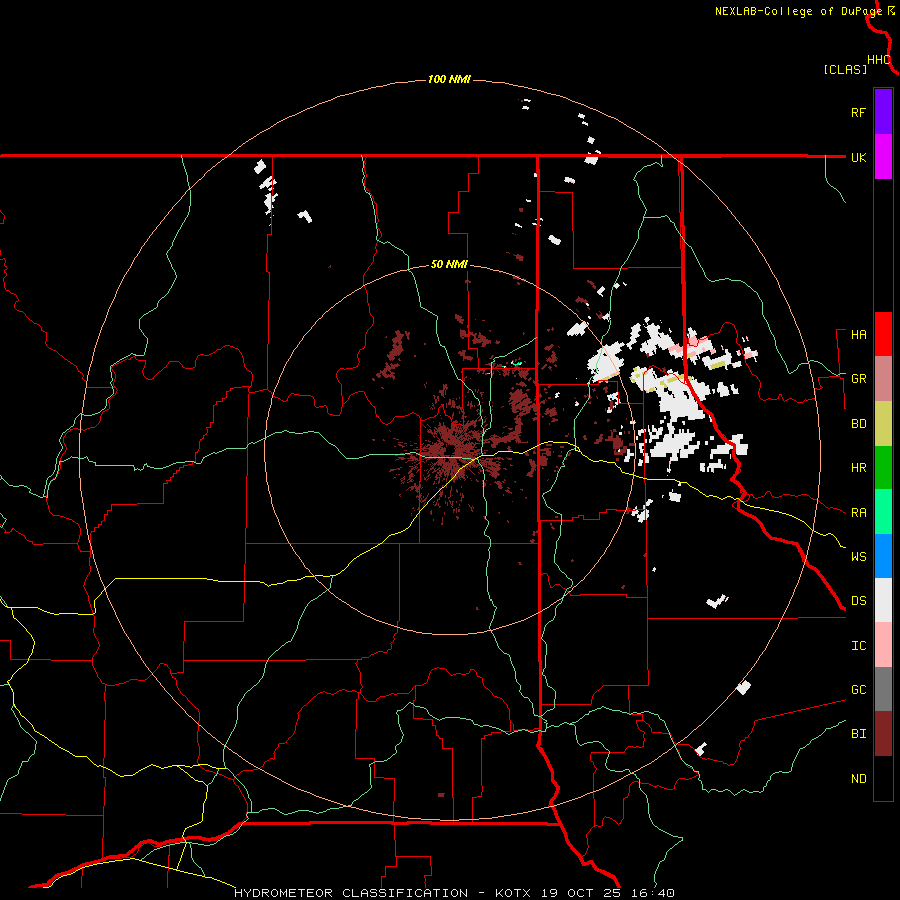900x900 pixels.
Task: Click the GC legend label
Action: tap(859, 690)
